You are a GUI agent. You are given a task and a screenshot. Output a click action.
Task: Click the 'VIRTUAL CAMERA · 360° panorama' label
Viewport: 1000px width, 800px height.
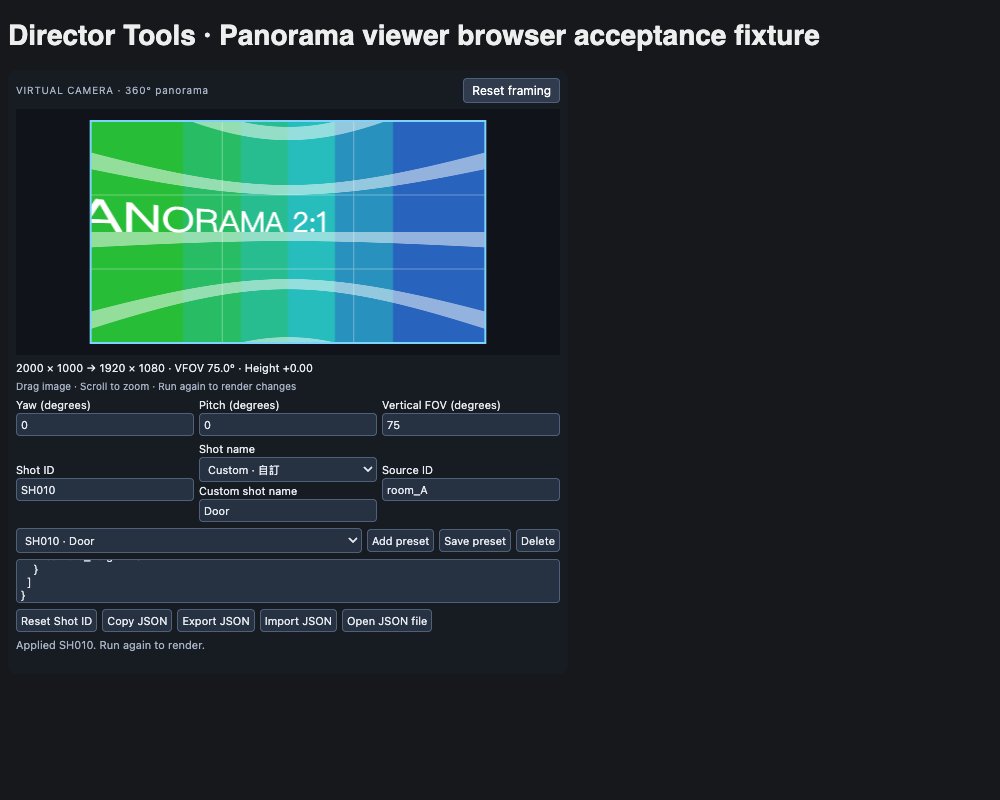[112, 91]
